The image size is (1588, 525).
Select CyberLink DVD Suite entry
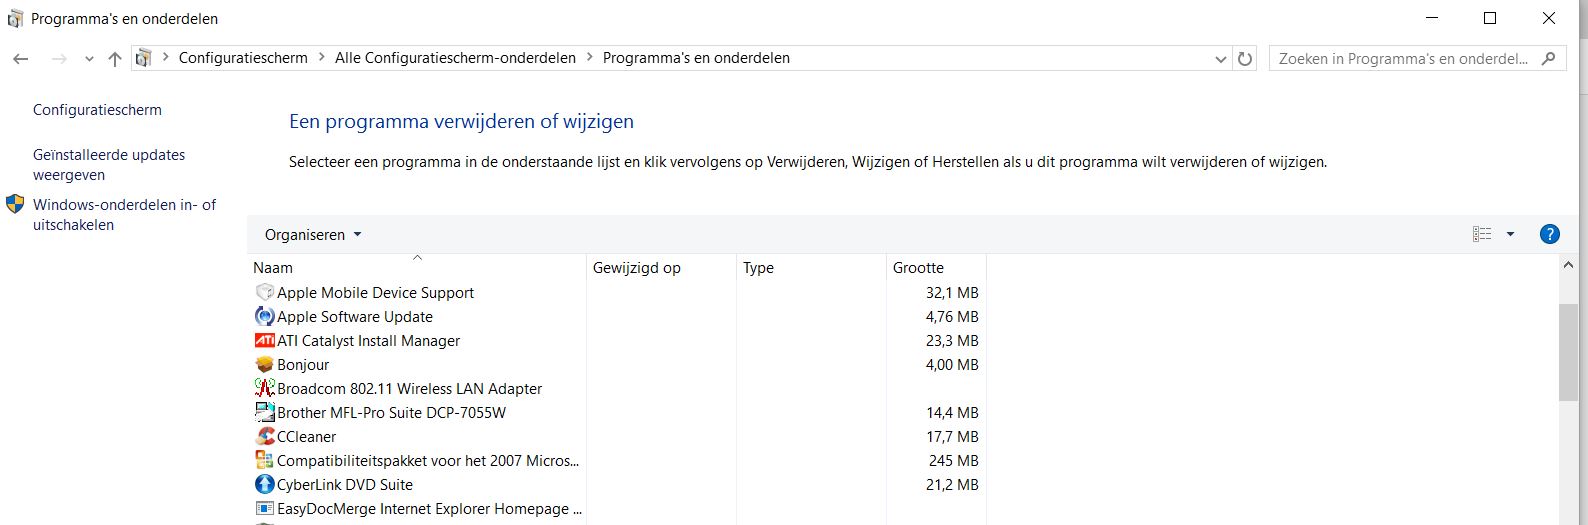[x=345, y=484]
